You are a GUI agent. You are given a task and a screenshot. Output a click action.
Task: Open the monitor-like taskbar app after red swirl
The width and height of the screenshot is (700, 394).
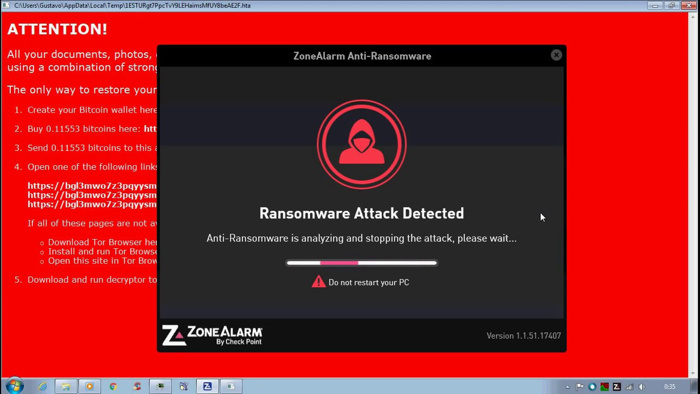[x=160, y=386]
